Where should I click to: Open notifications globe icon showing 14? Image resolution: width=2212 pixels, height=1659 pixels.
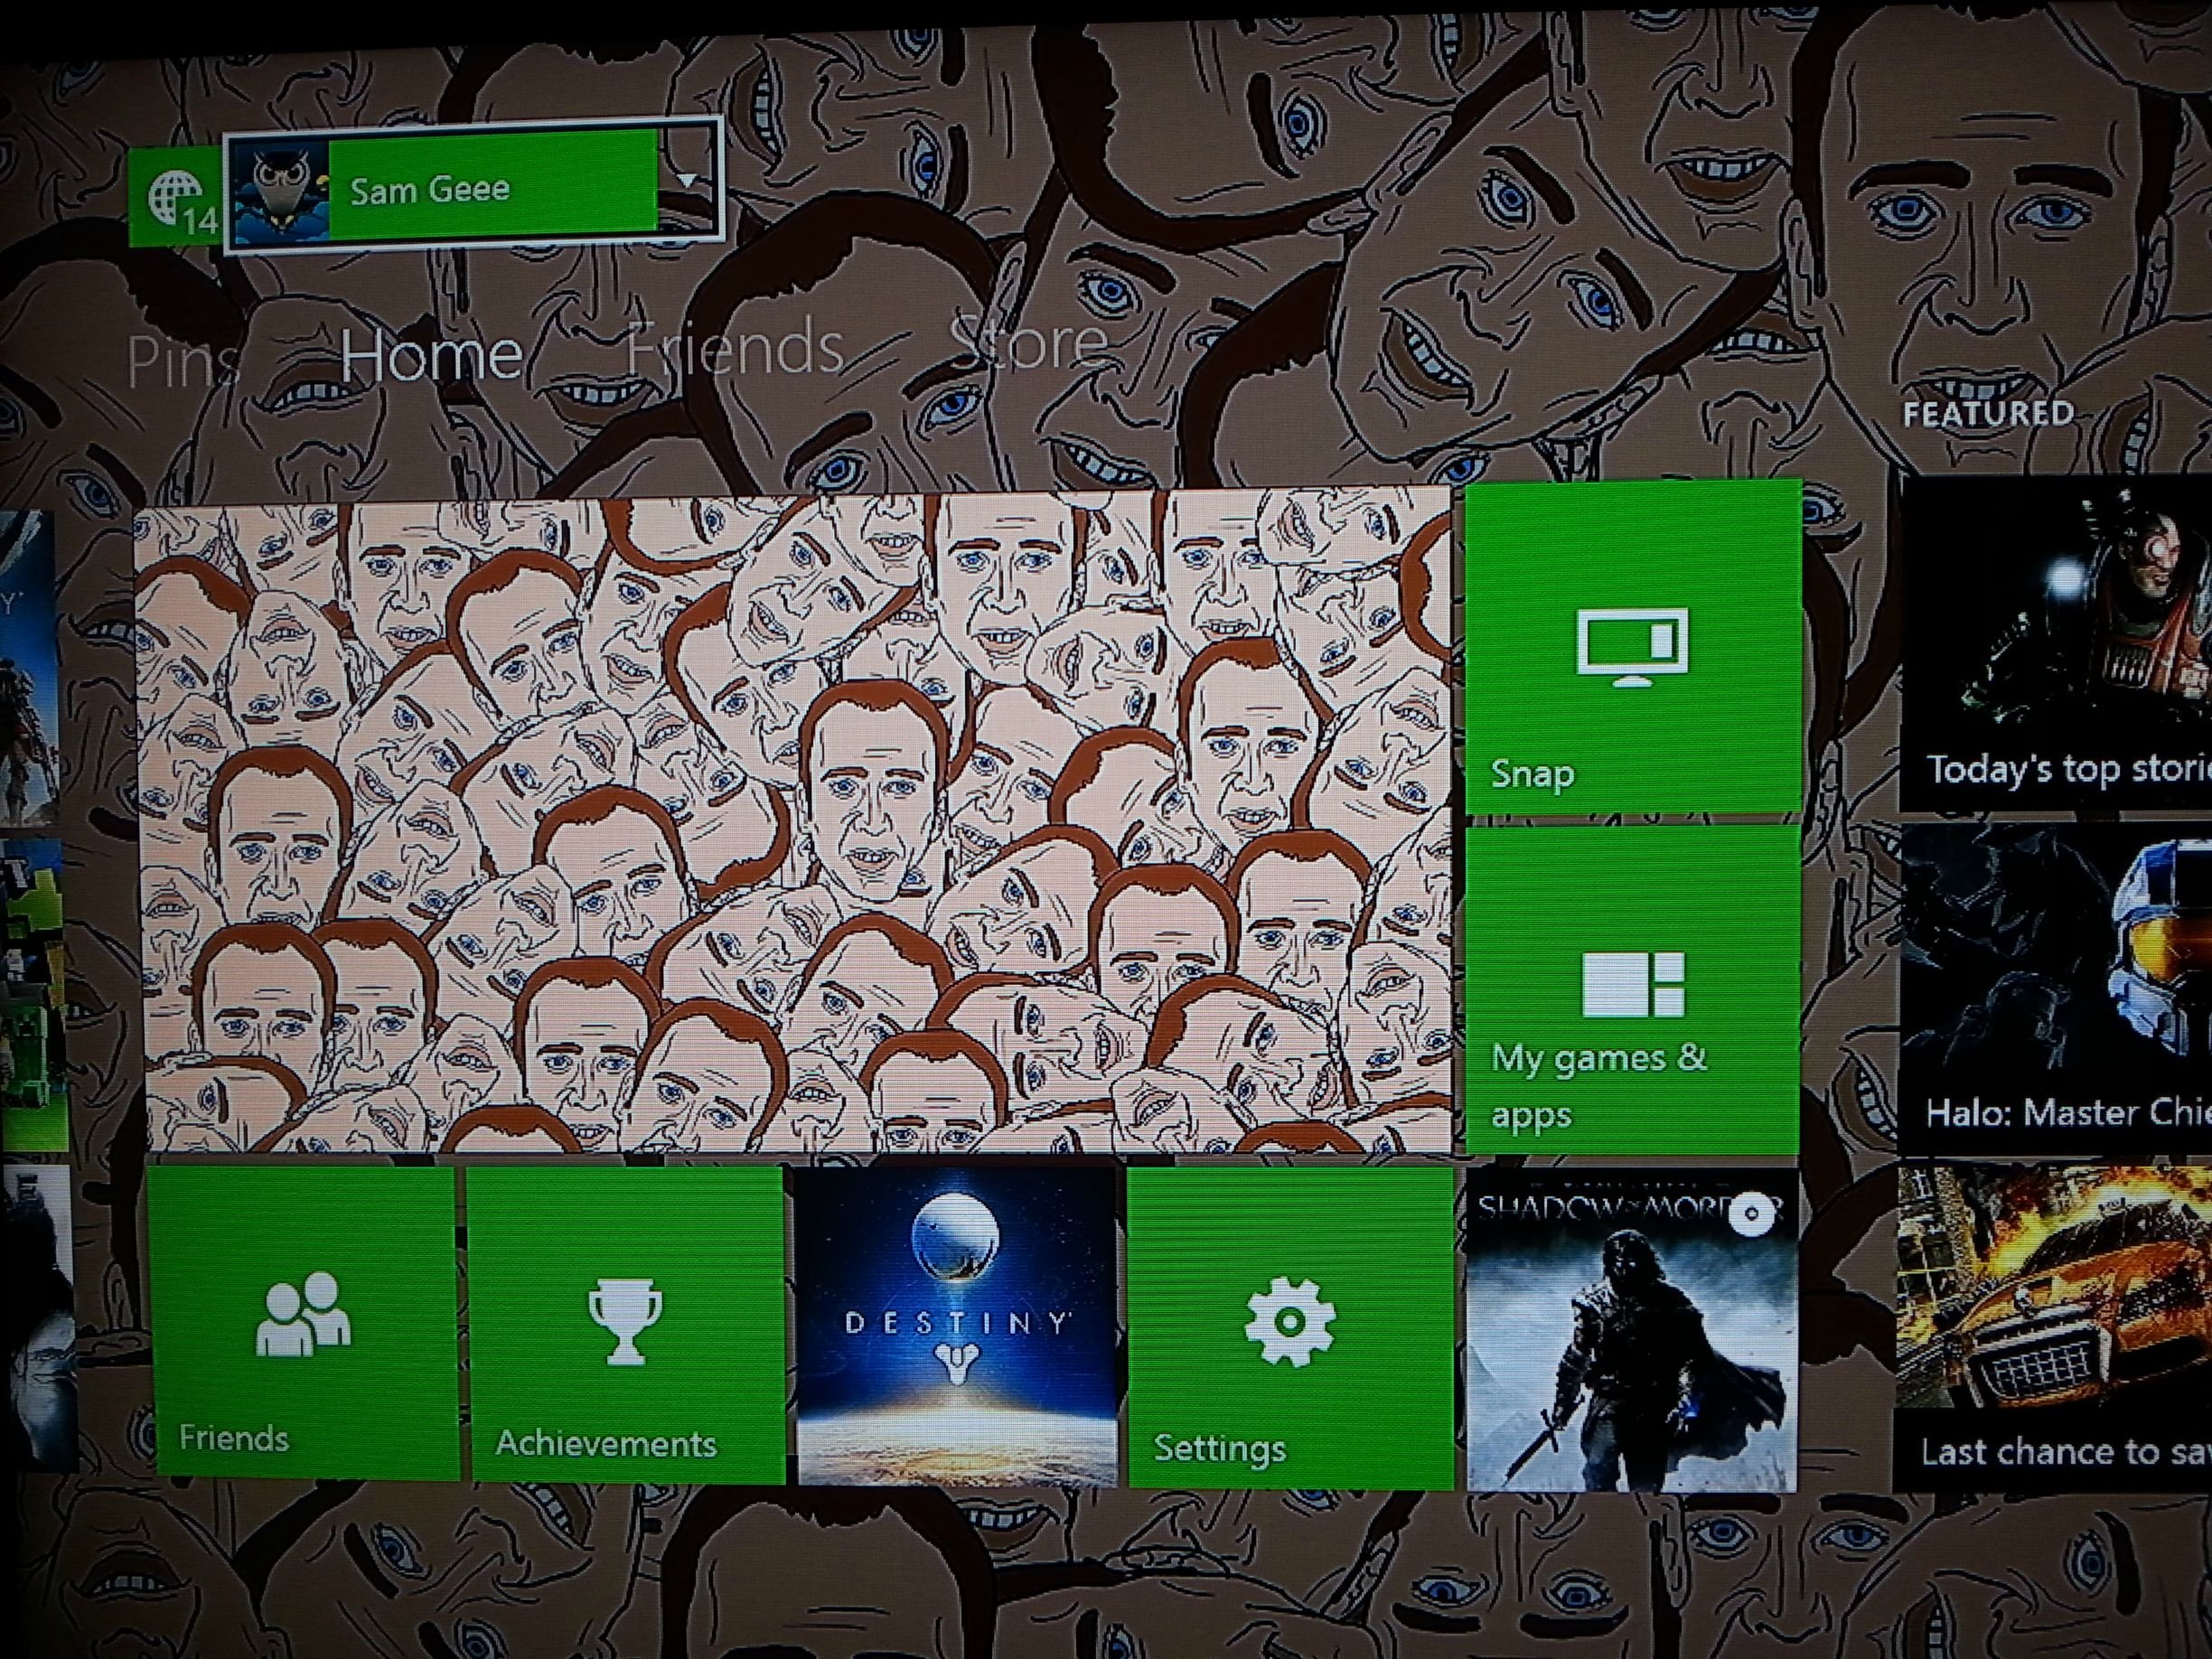[x=176, y=198]
